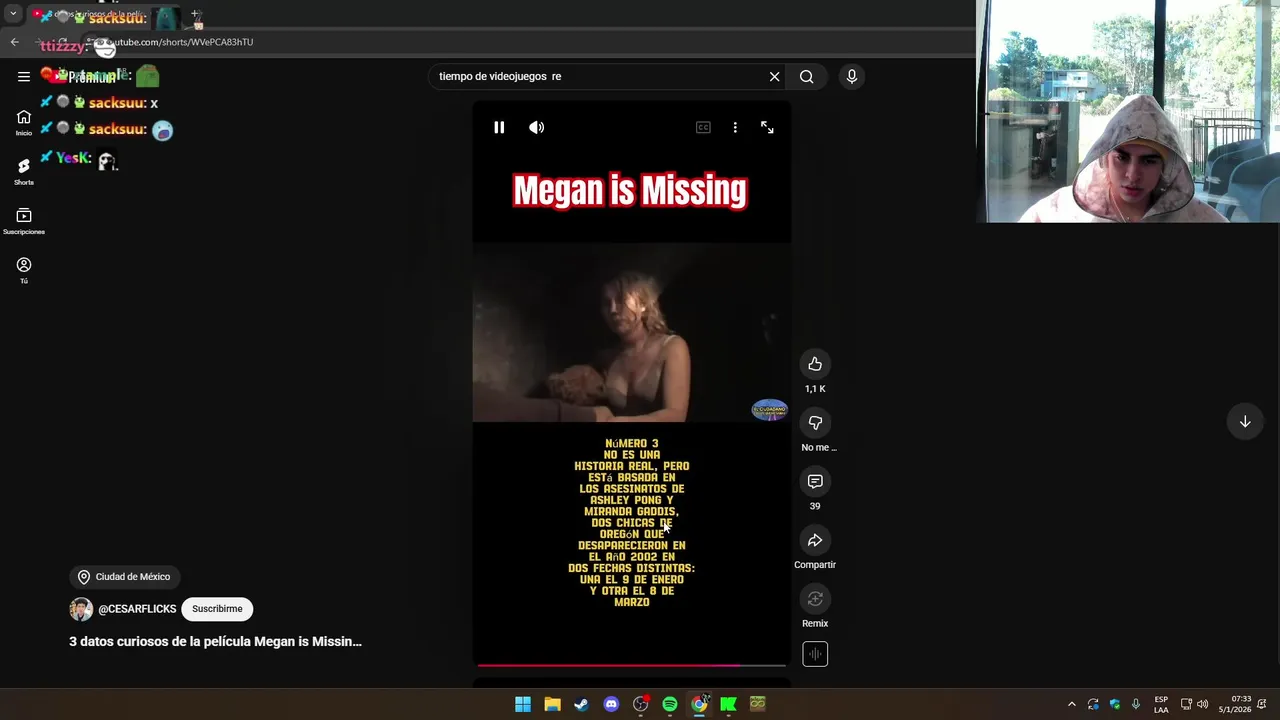Click the microphone tray icon
Viewport: 1280px width, 720px height.
click(1136, 704)
